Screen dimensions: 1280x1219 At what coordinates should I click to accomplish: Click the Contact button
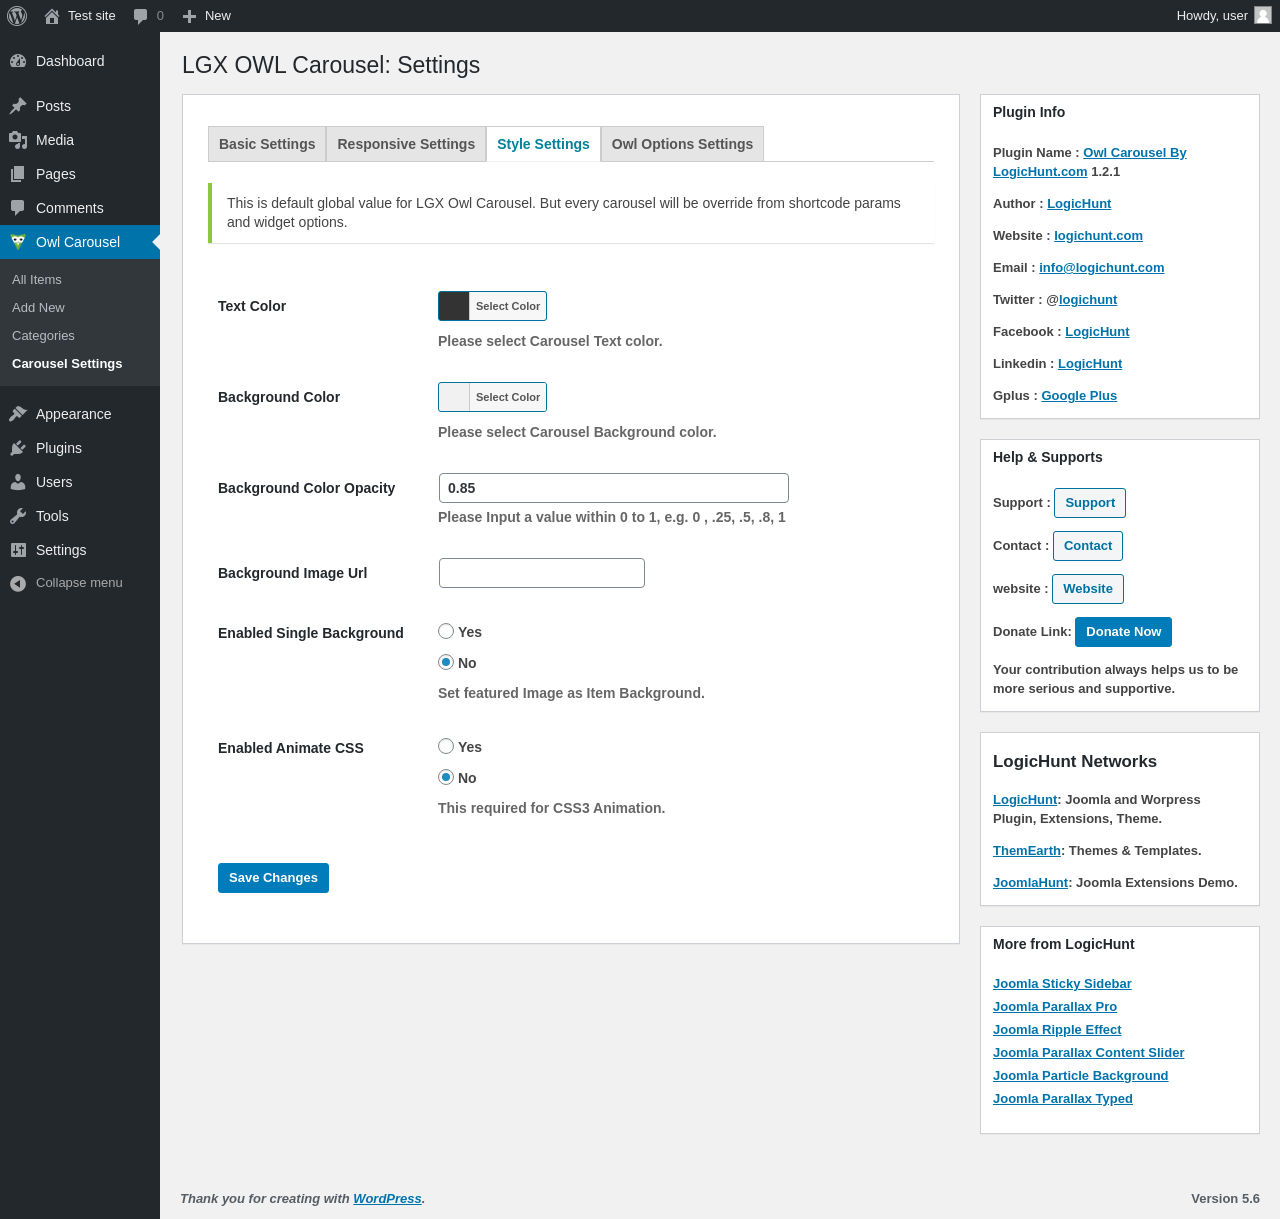(x=1088, y=546)
